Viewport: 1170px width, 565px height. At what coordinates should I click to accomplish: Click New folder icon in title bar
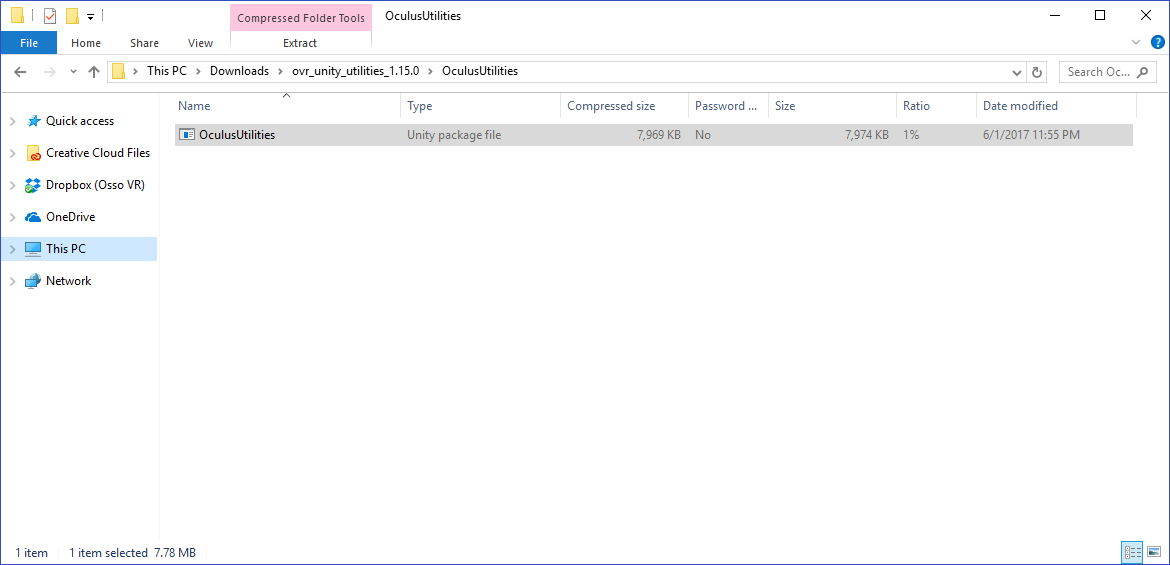[72, 16]
